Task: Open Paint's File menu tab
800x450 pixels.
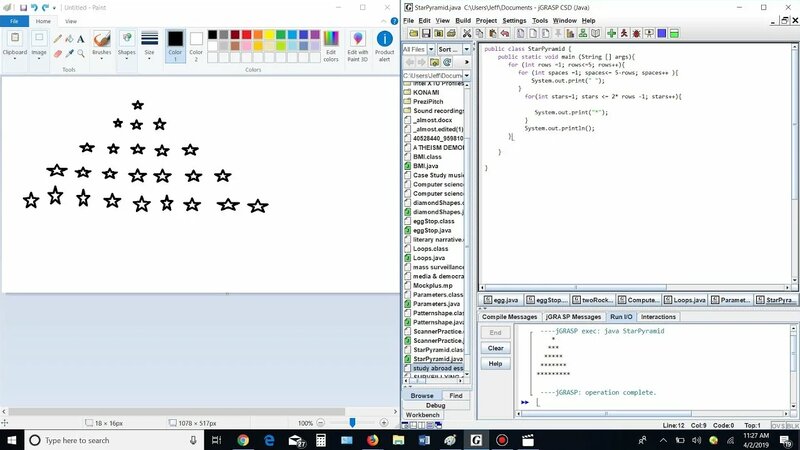Action: [14, 21]
